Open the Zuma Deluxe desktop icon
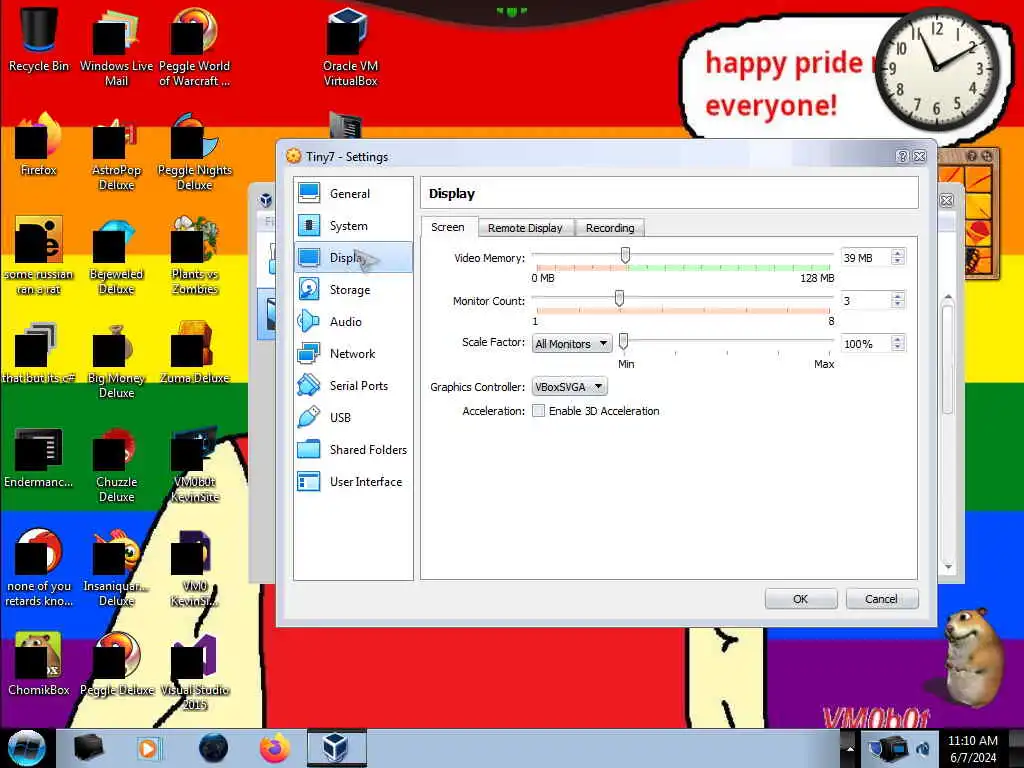The width and height of the screenshot is (1024, 768). (195, 353)
